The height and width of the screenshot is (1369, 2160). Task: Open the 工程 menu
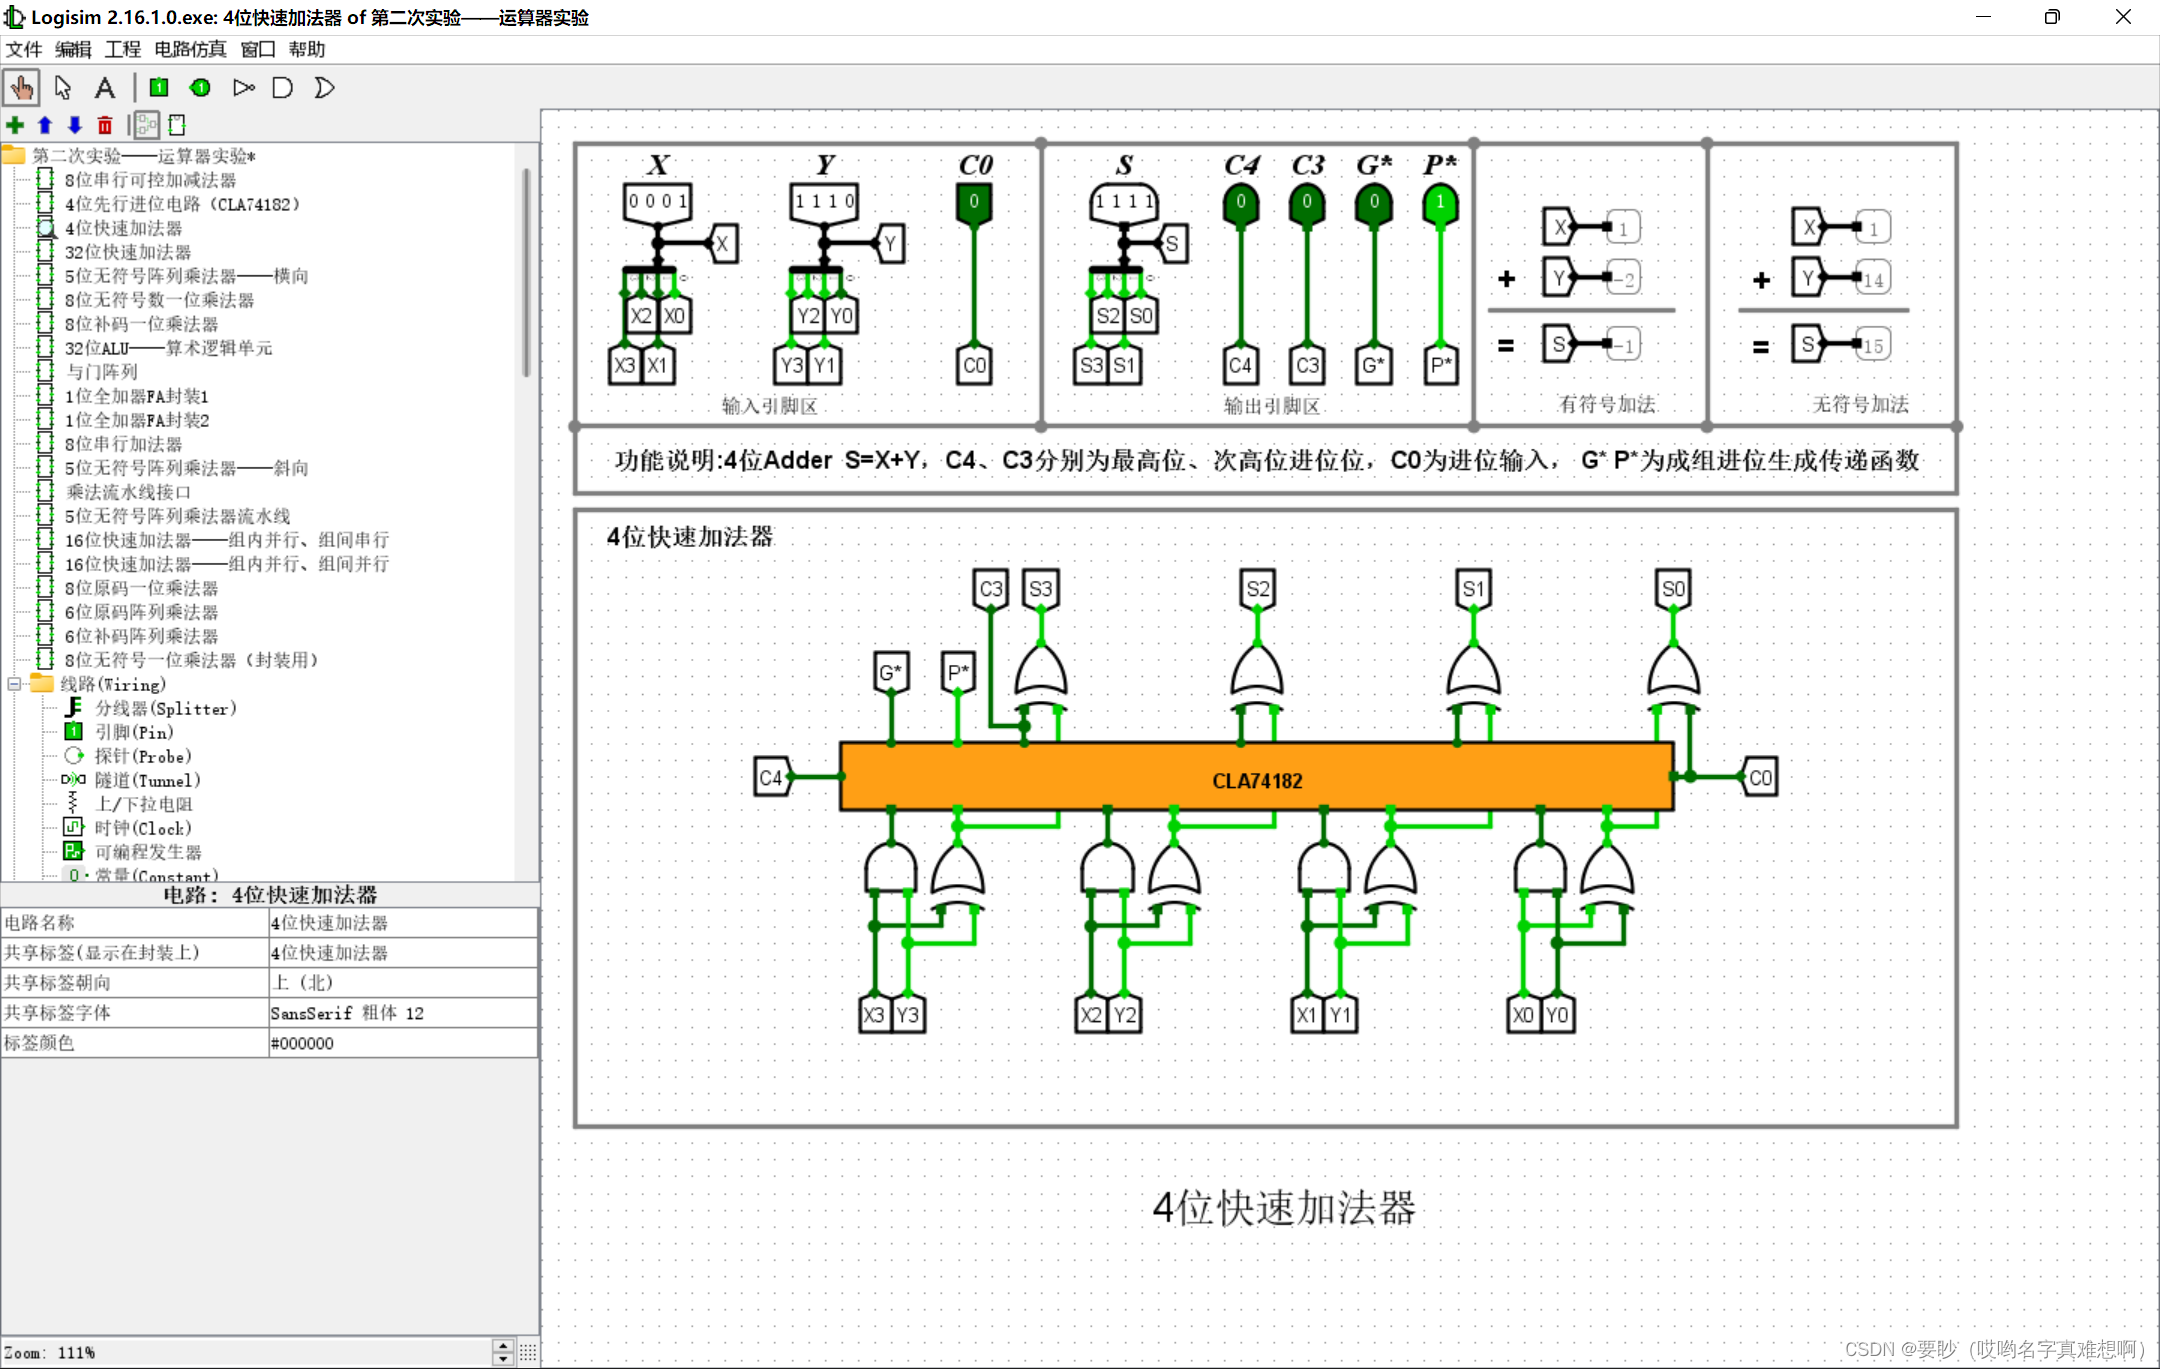pyautogui.click(x=123, y=49)
